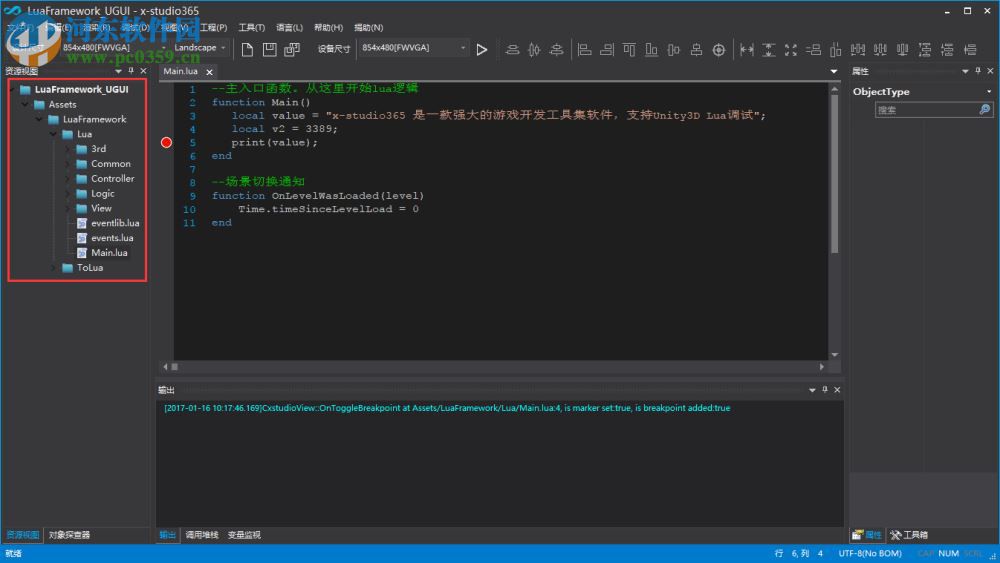
Task: Click the make same height icon
Action: (x=769, y=49)
